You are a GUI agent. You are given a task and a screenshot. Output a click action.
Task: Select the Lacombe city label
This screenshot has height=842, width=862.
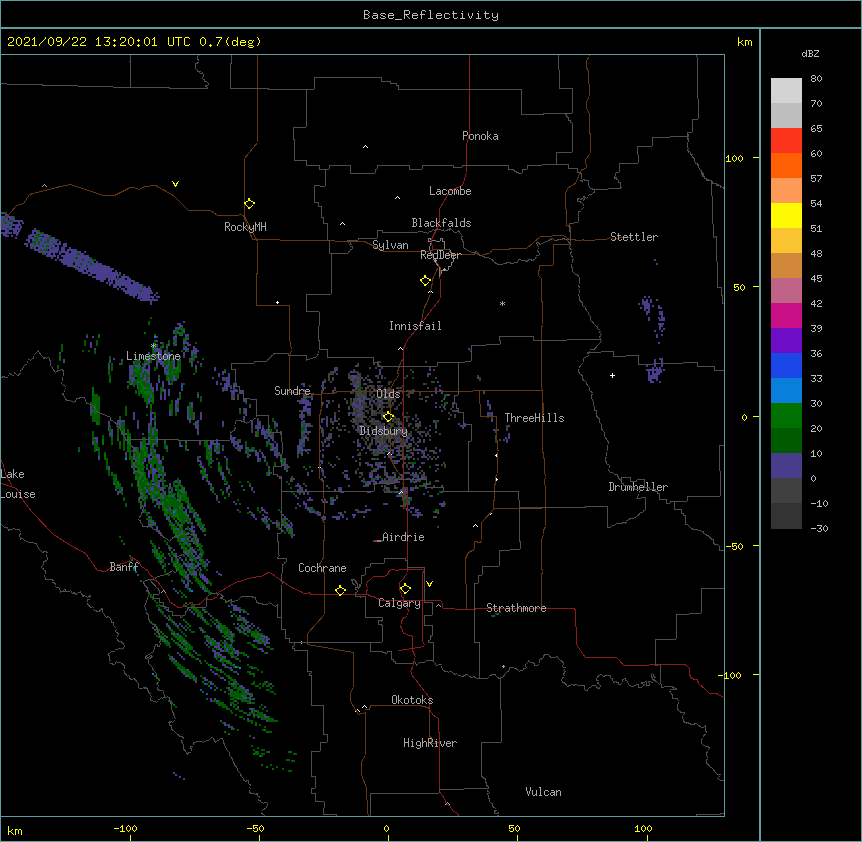click(x=450, y=191)
